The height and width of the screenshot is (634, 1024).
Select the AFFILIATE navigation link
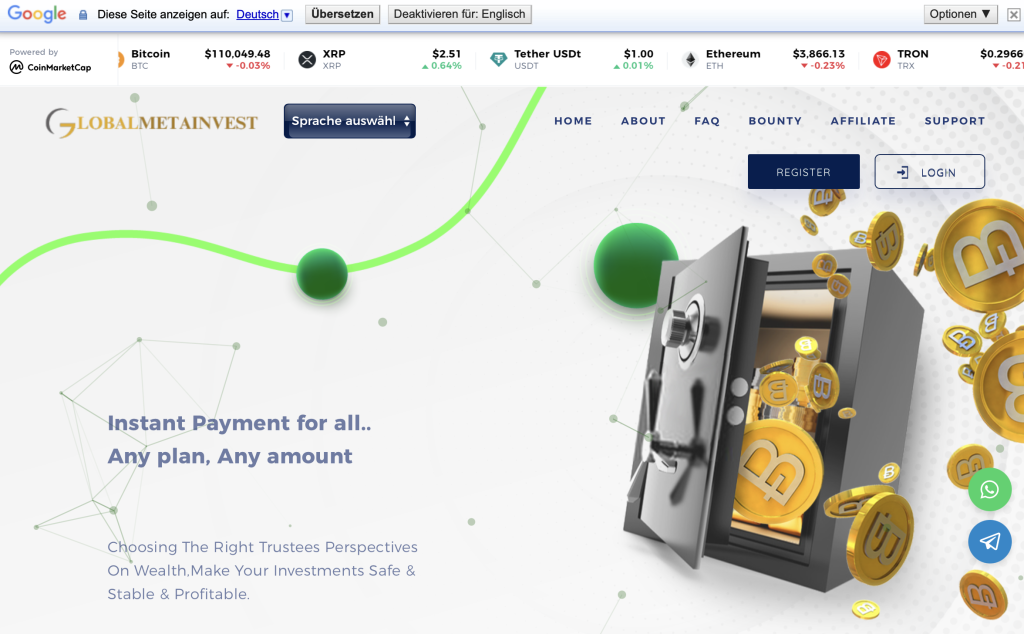pos(863,121)
